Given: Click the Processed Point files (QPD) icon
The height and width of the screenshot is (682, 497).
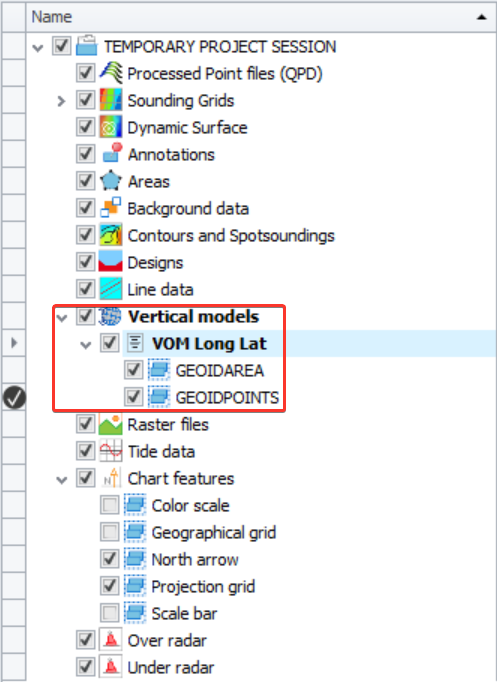Looking at the screenshot, I should coord(111,73).
